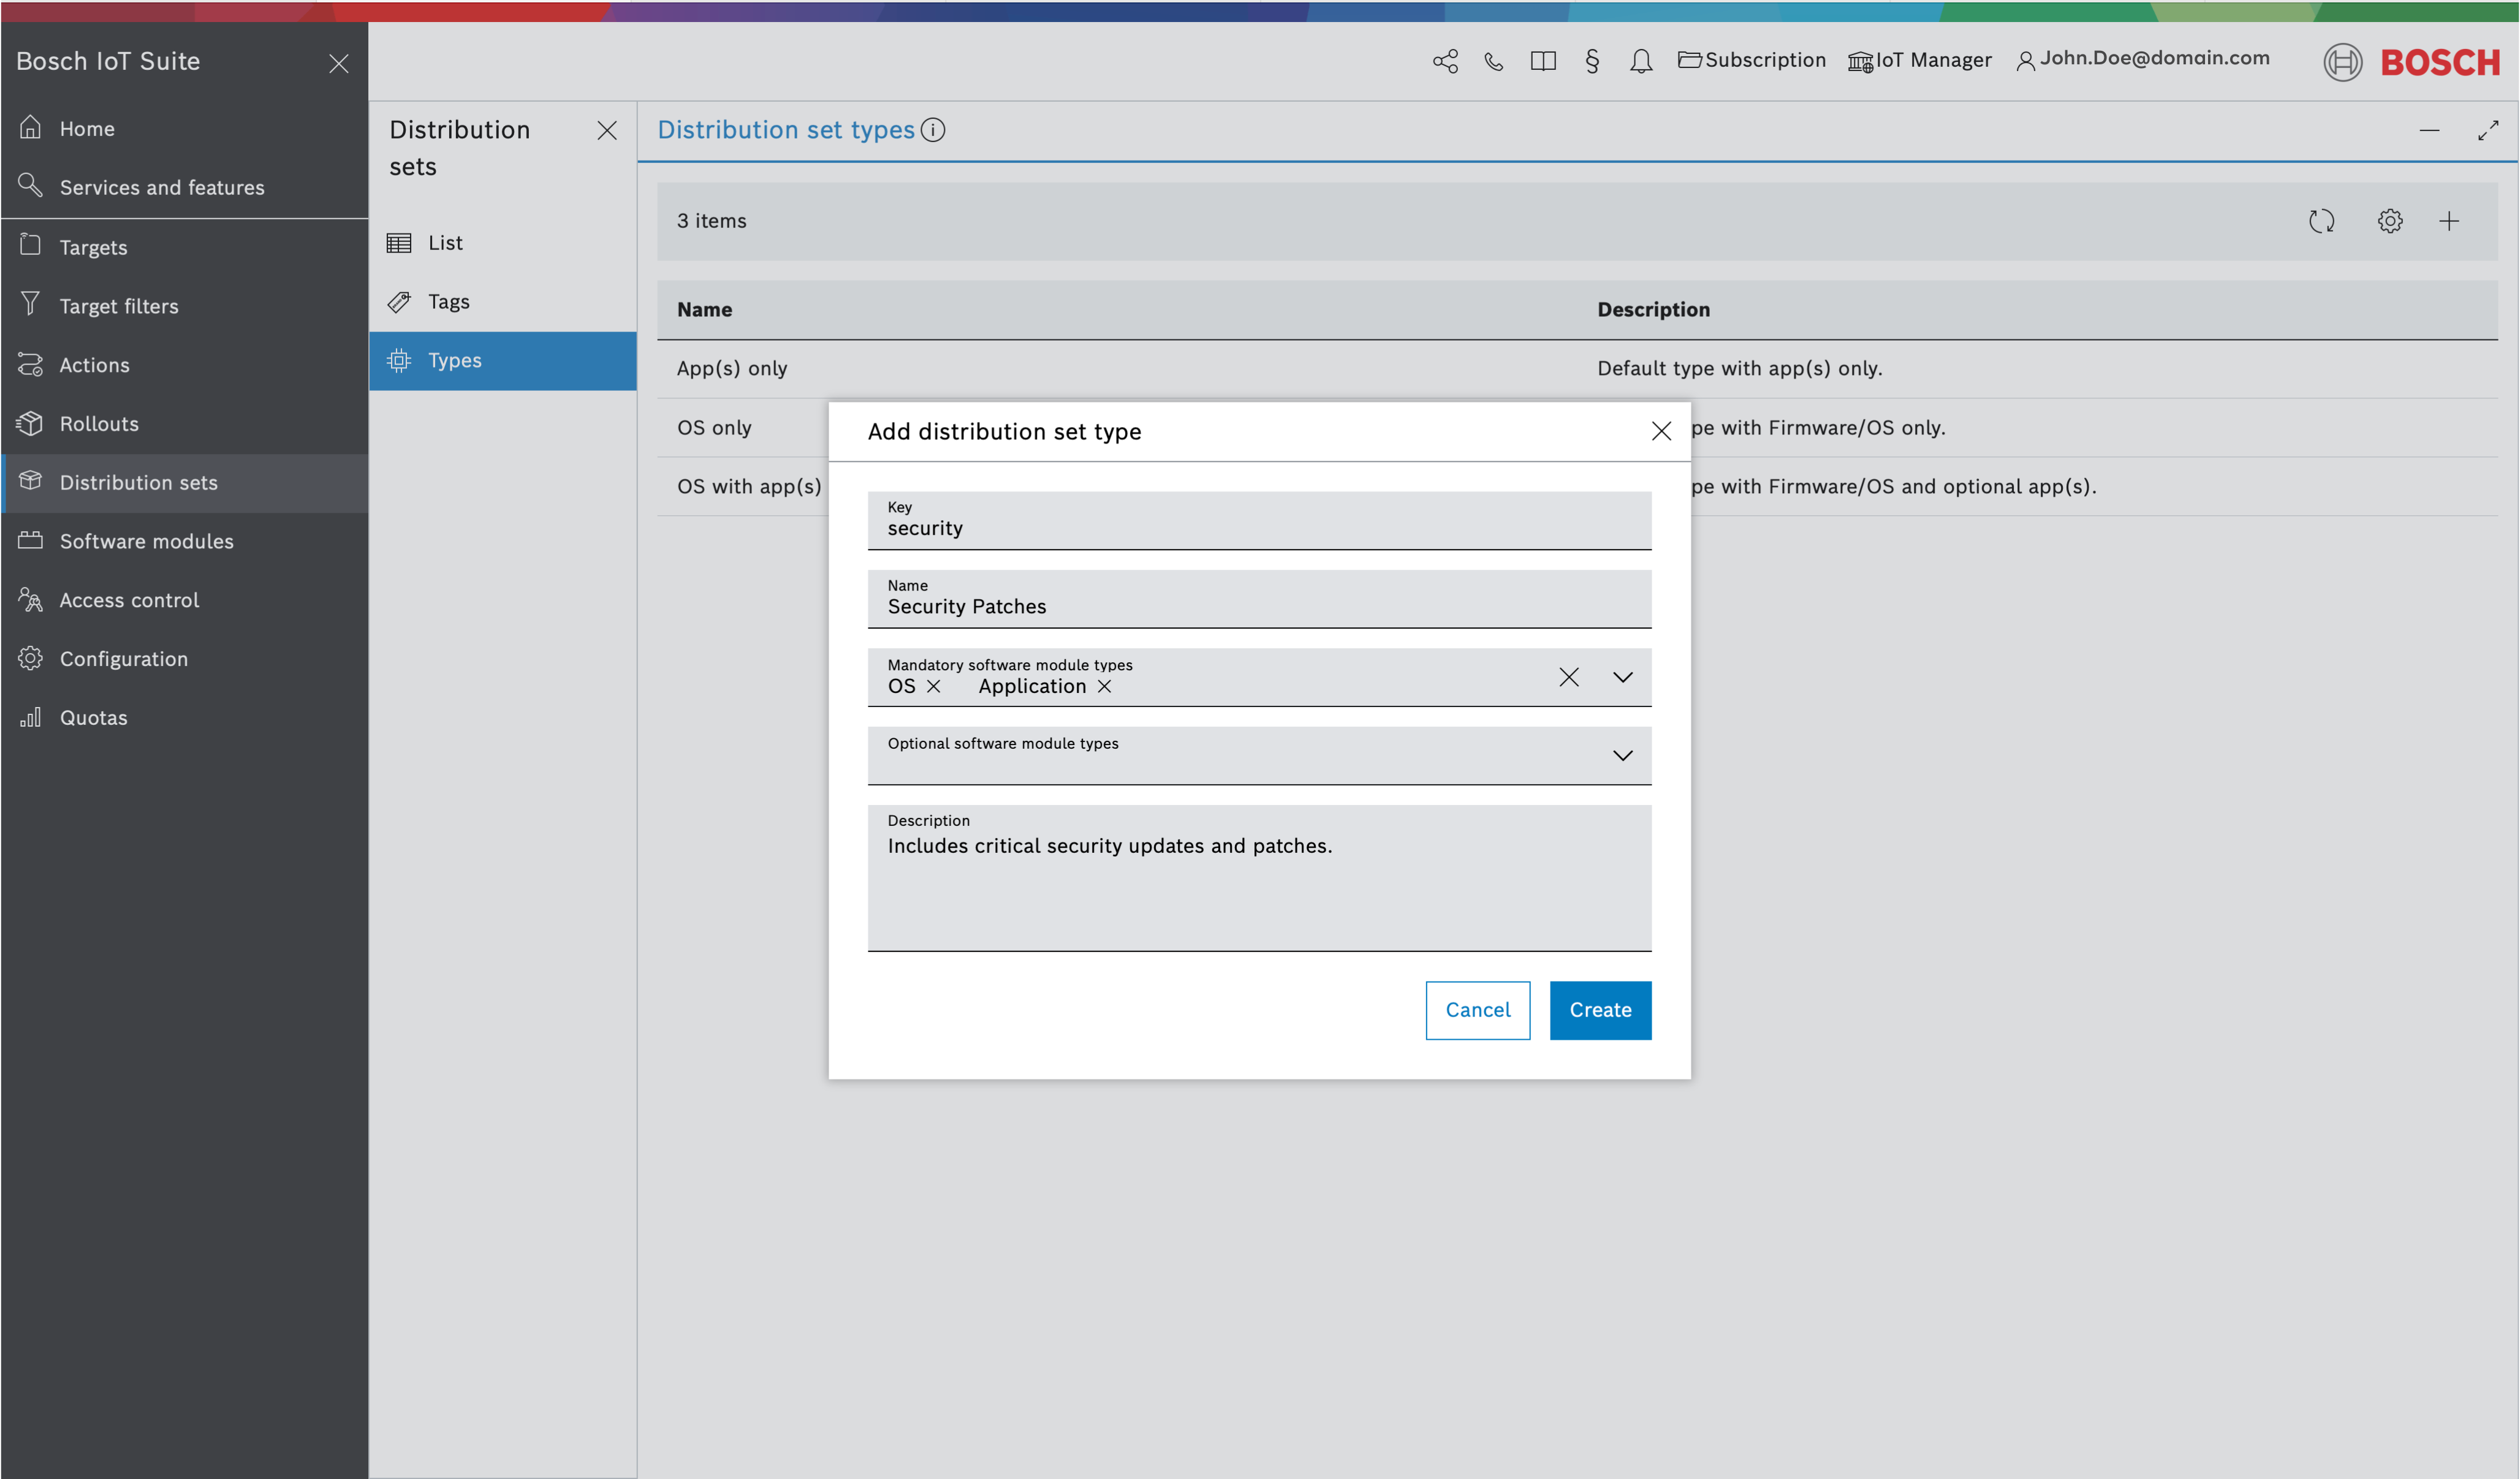Open the documentation book icon
The image size is (2520, 1479).
(x=1543, y=61)
